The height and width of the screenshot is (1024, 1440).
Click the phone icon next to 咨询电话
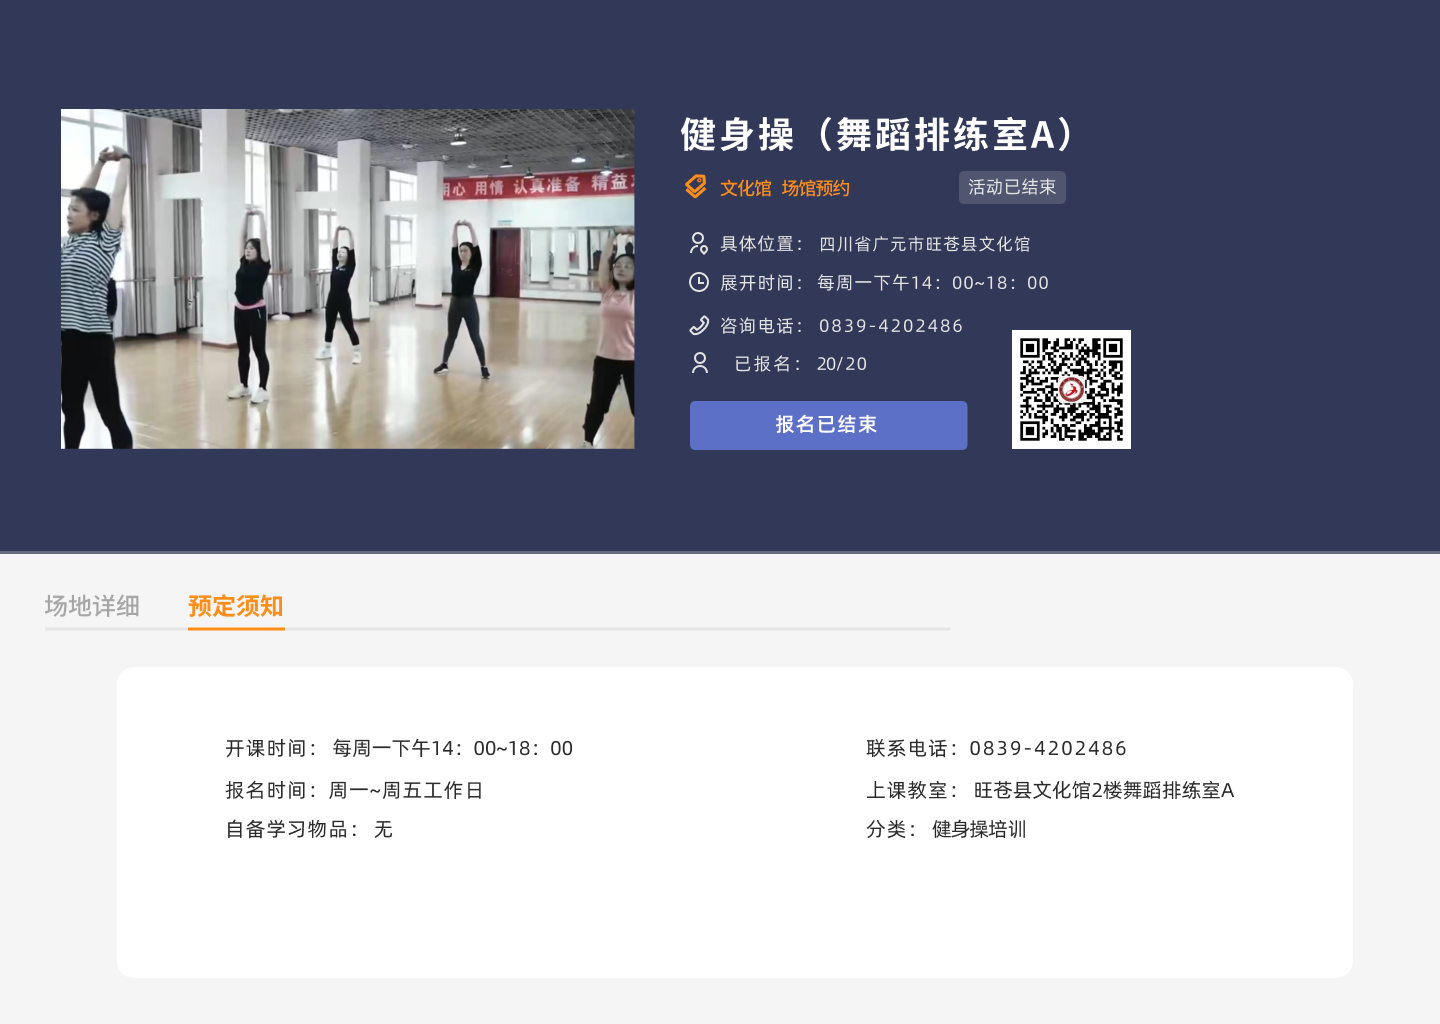pos(699,325)
